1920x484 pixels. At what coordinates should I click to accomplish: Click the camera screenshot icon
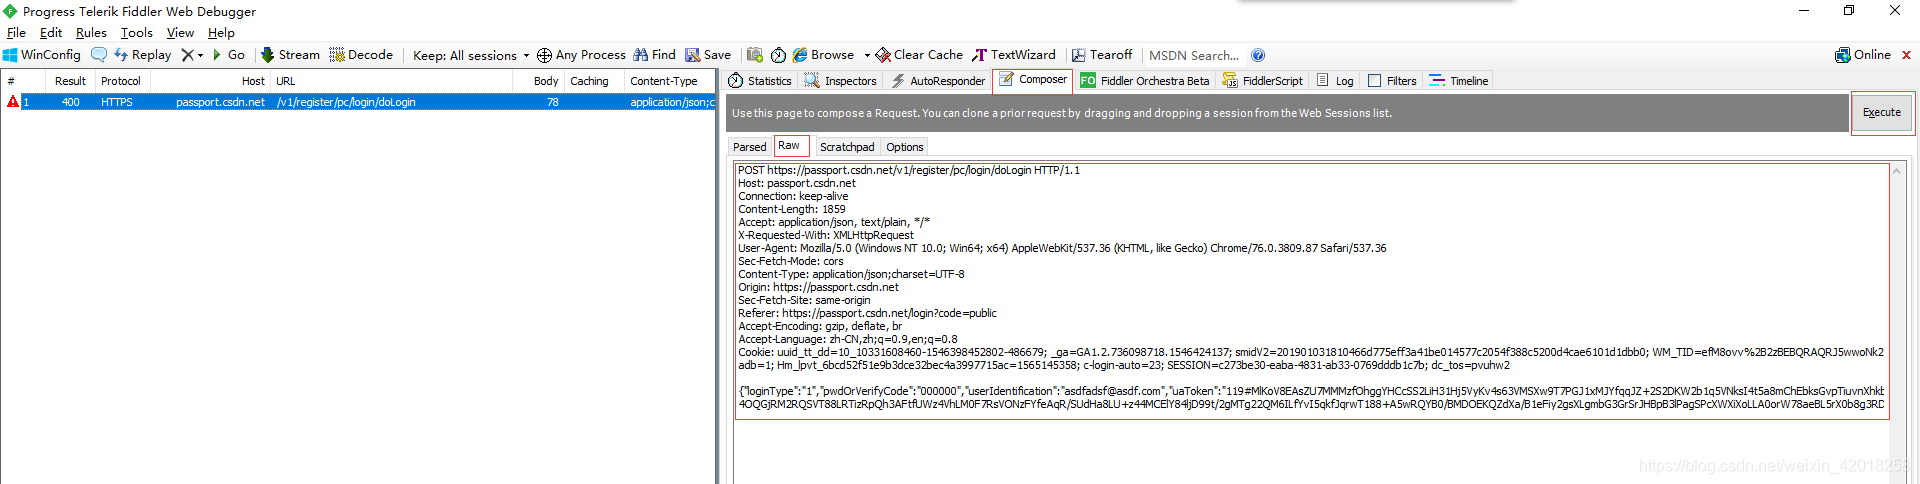tap(755, 55)
